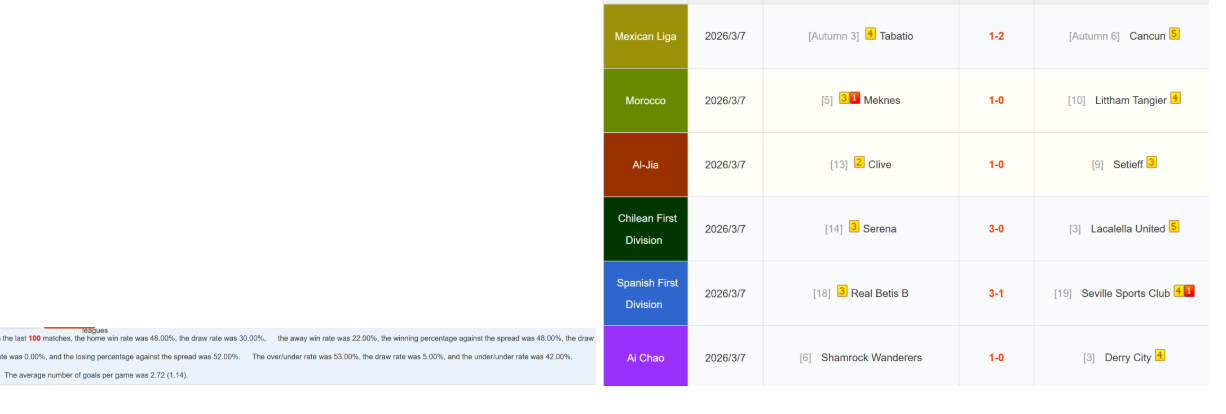Open the Real Betis B 3-1 score
This screenshot has height=414, width=1226.
tap(996, 293)
